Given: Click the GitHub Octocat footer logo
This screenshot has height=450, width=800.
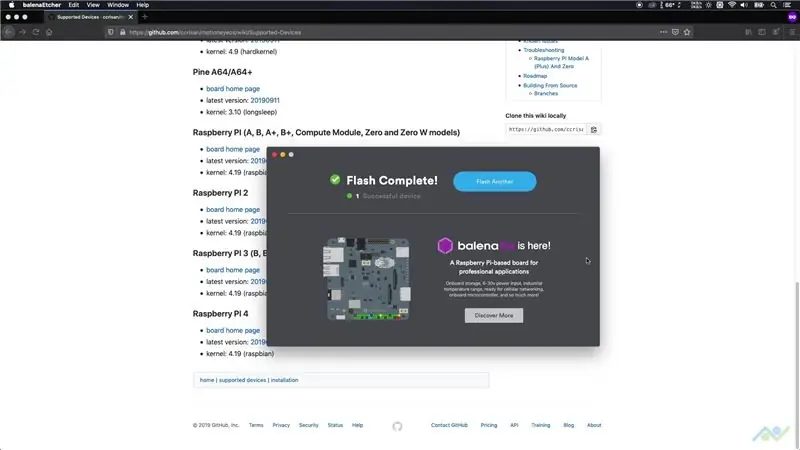Looking at the screenshot, I should [x=397, y=426].
